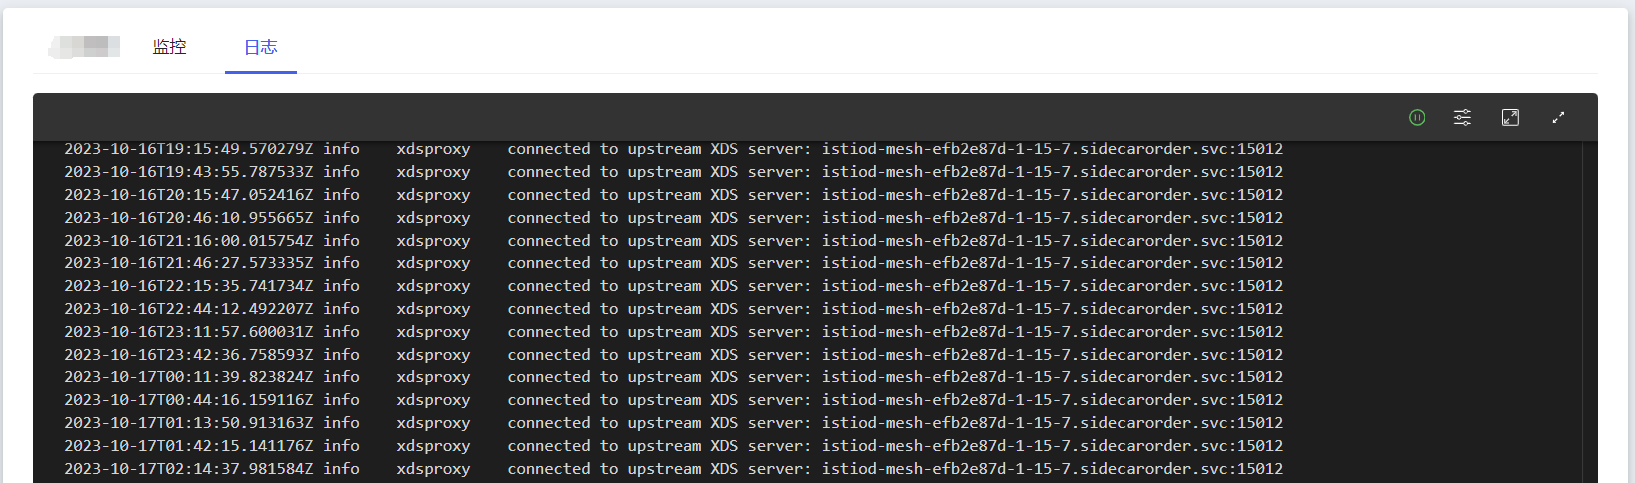
Task: Pause the live log stream
Action: [1417, 117]
